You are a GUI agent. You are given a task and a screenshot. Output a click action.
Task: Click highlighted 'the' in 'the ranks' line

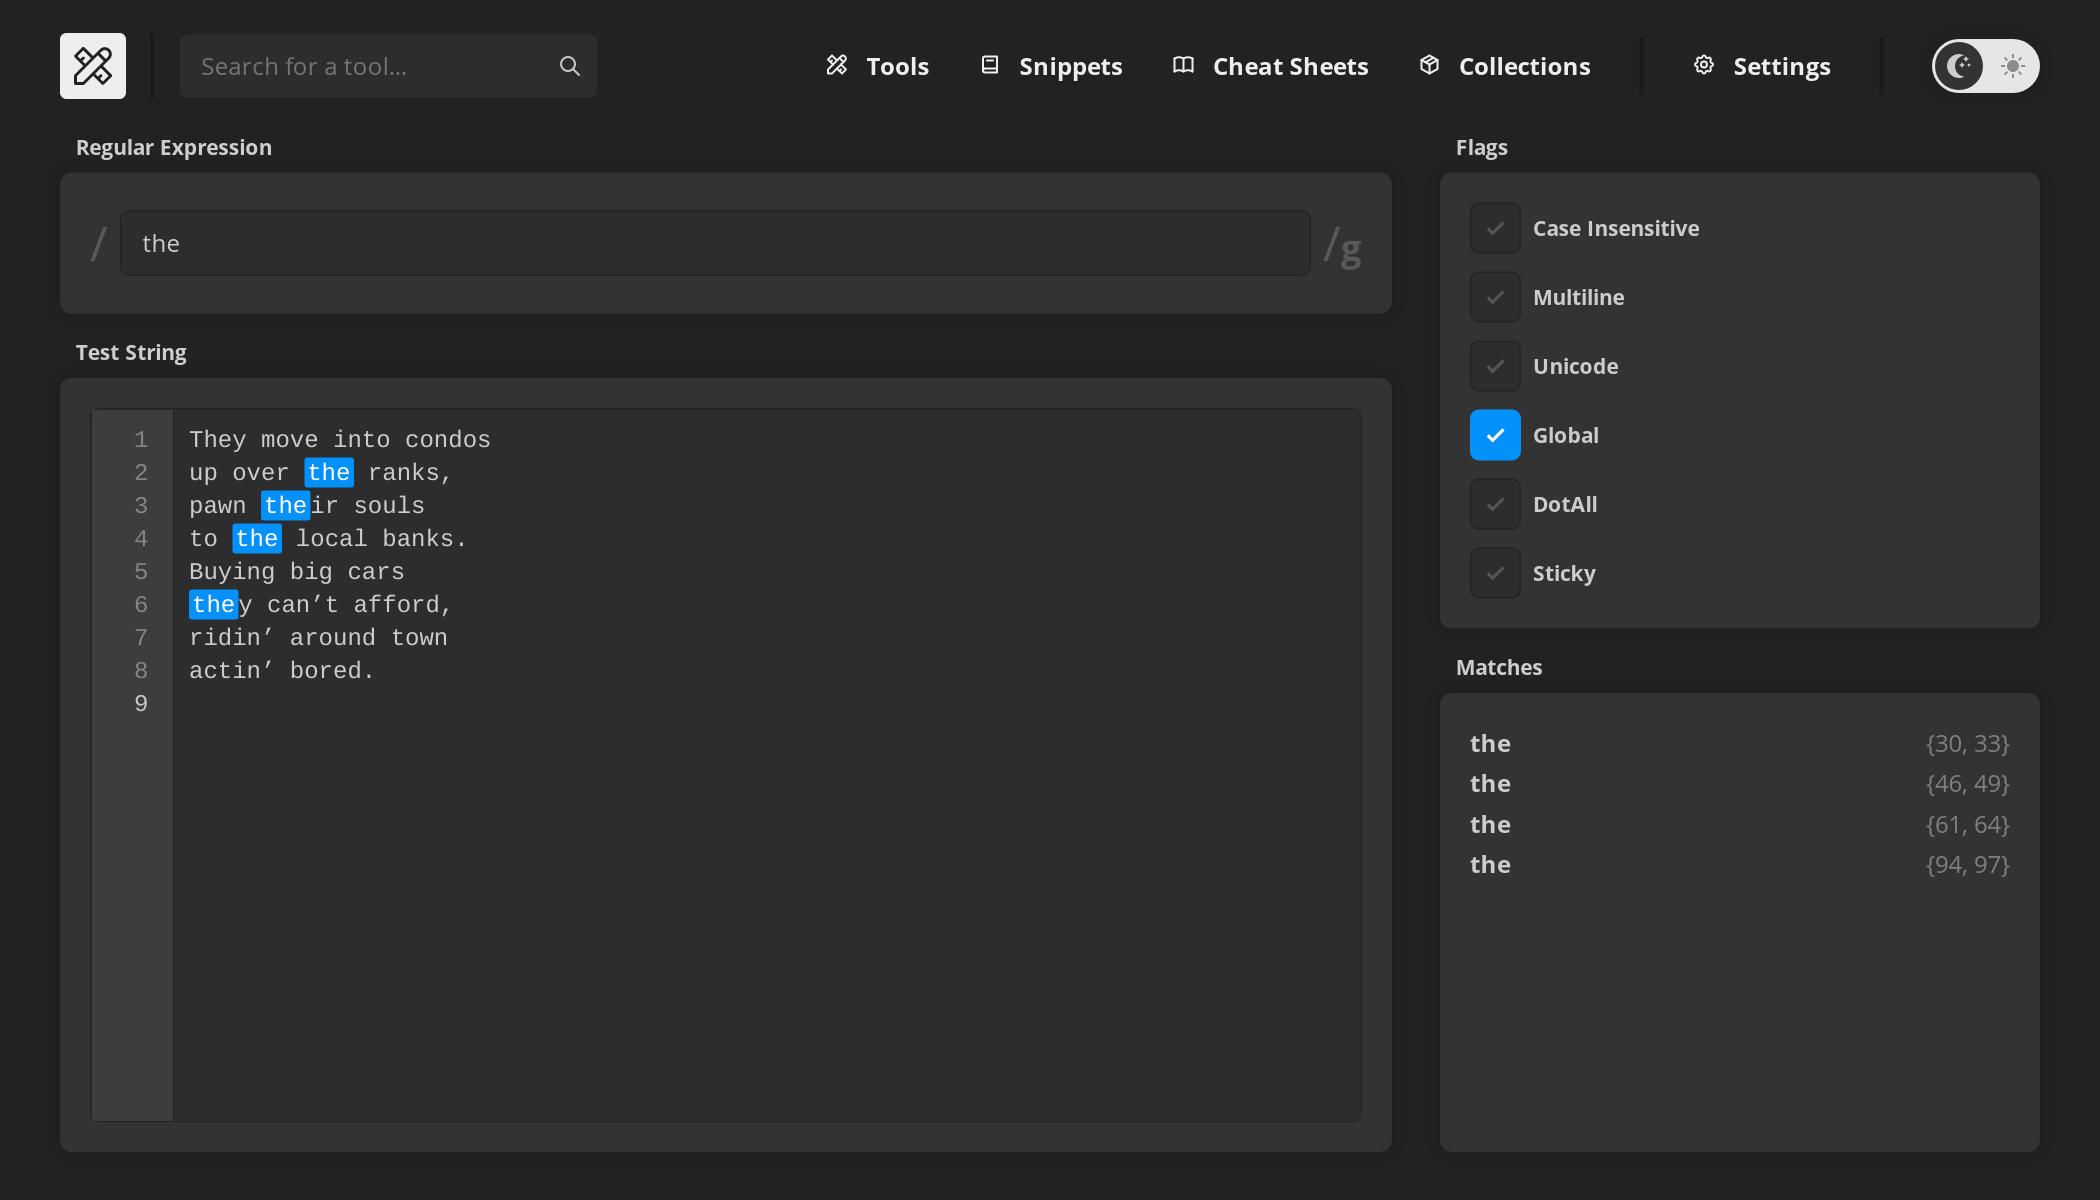coord(329,473)
